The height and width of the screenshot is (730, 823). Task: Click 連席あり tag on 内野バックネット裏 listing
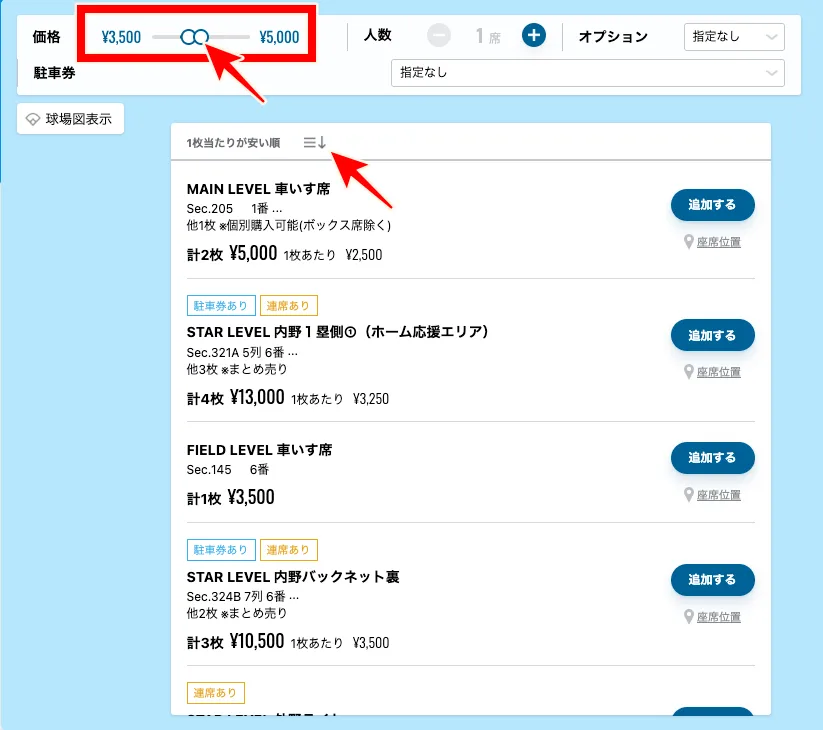289,550
